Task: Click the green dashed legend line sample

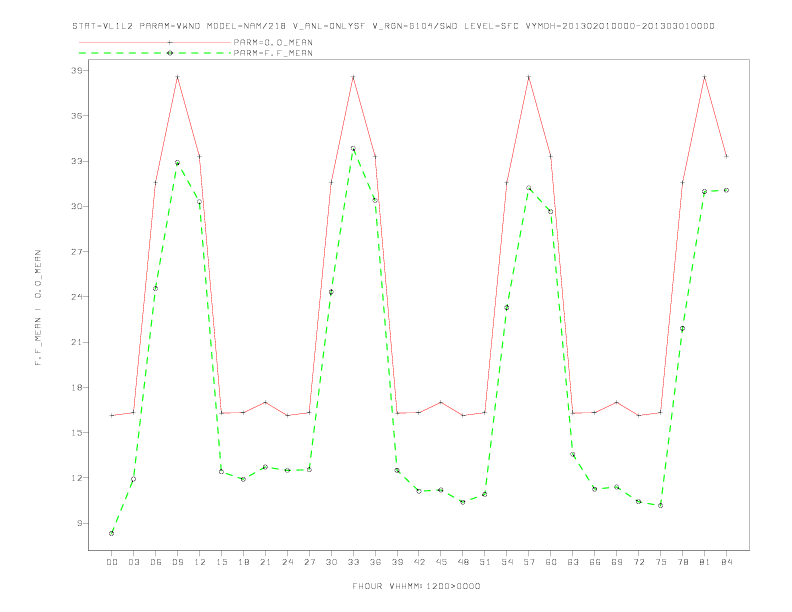Action: [x=155, y=53]
